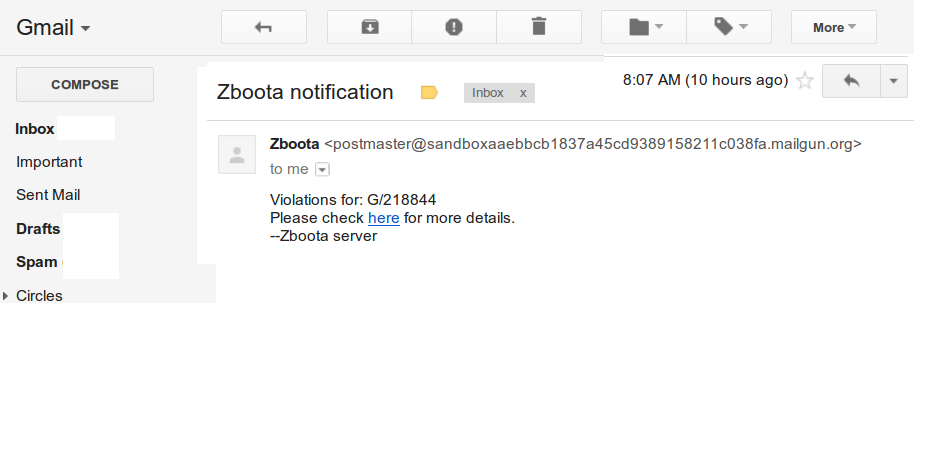938x470 pixels.
Task: Report this message as spam
Action: coord(454,27)
